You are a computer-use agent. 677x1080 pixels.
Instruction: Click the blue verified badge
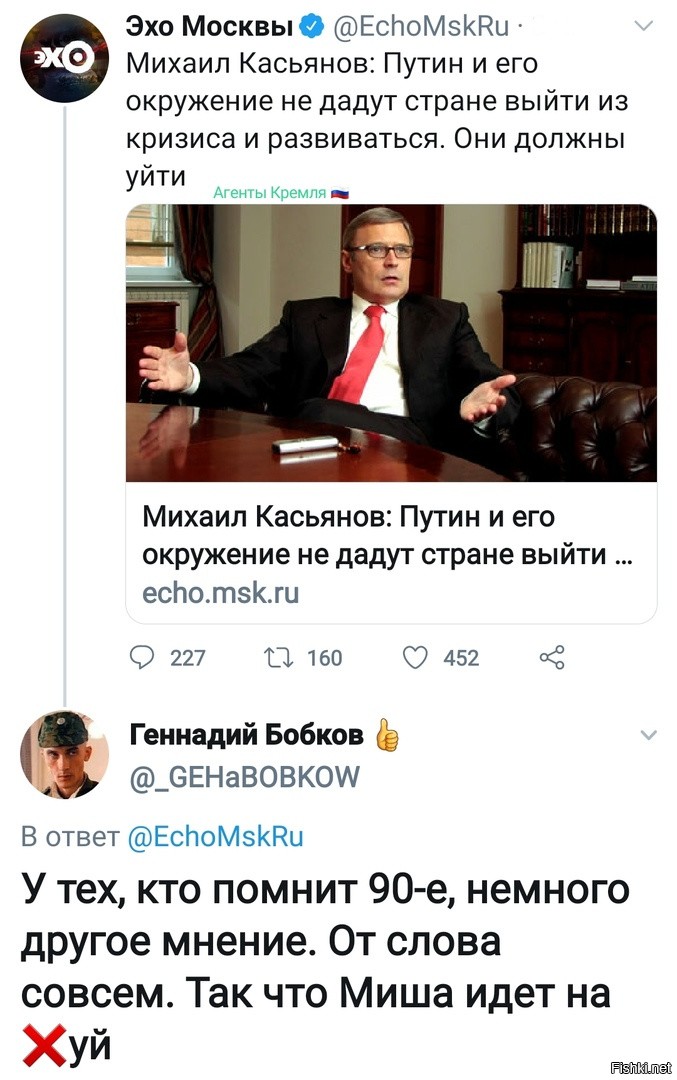[x=312, y=27]
